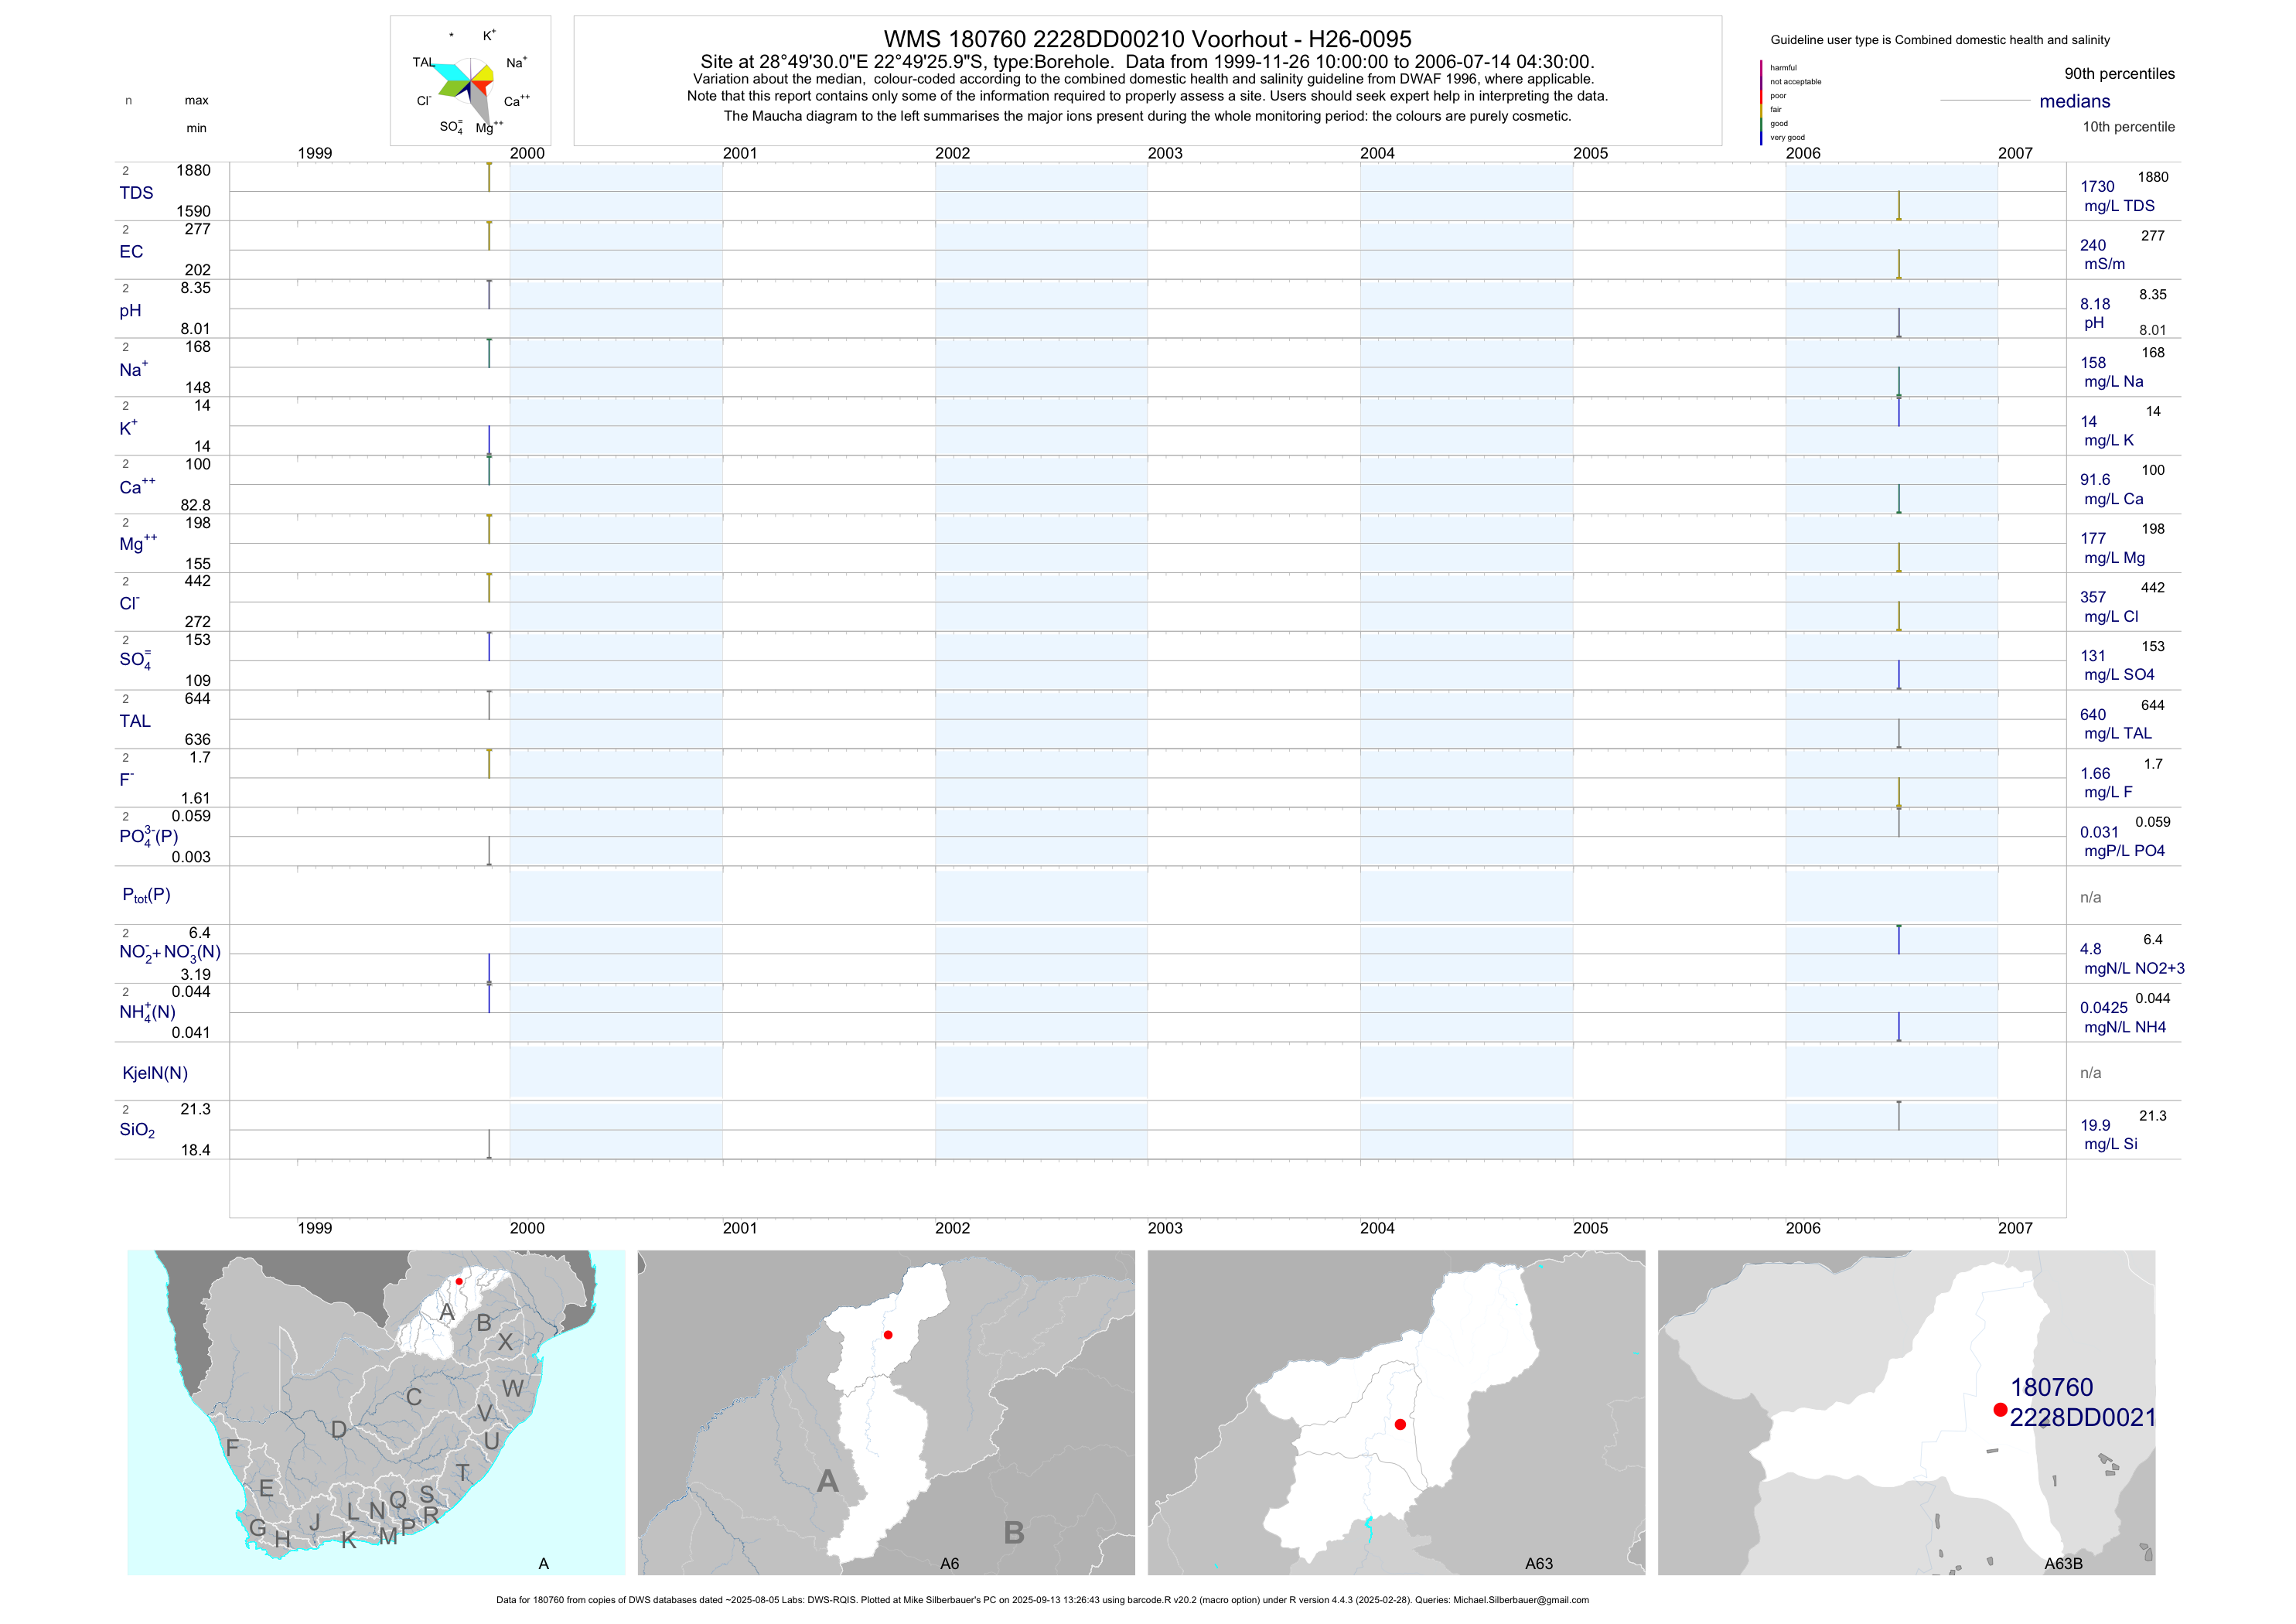Click the Maucha diagram in the header
This screenshot has height=1624, width=2296.
(470, 80)
